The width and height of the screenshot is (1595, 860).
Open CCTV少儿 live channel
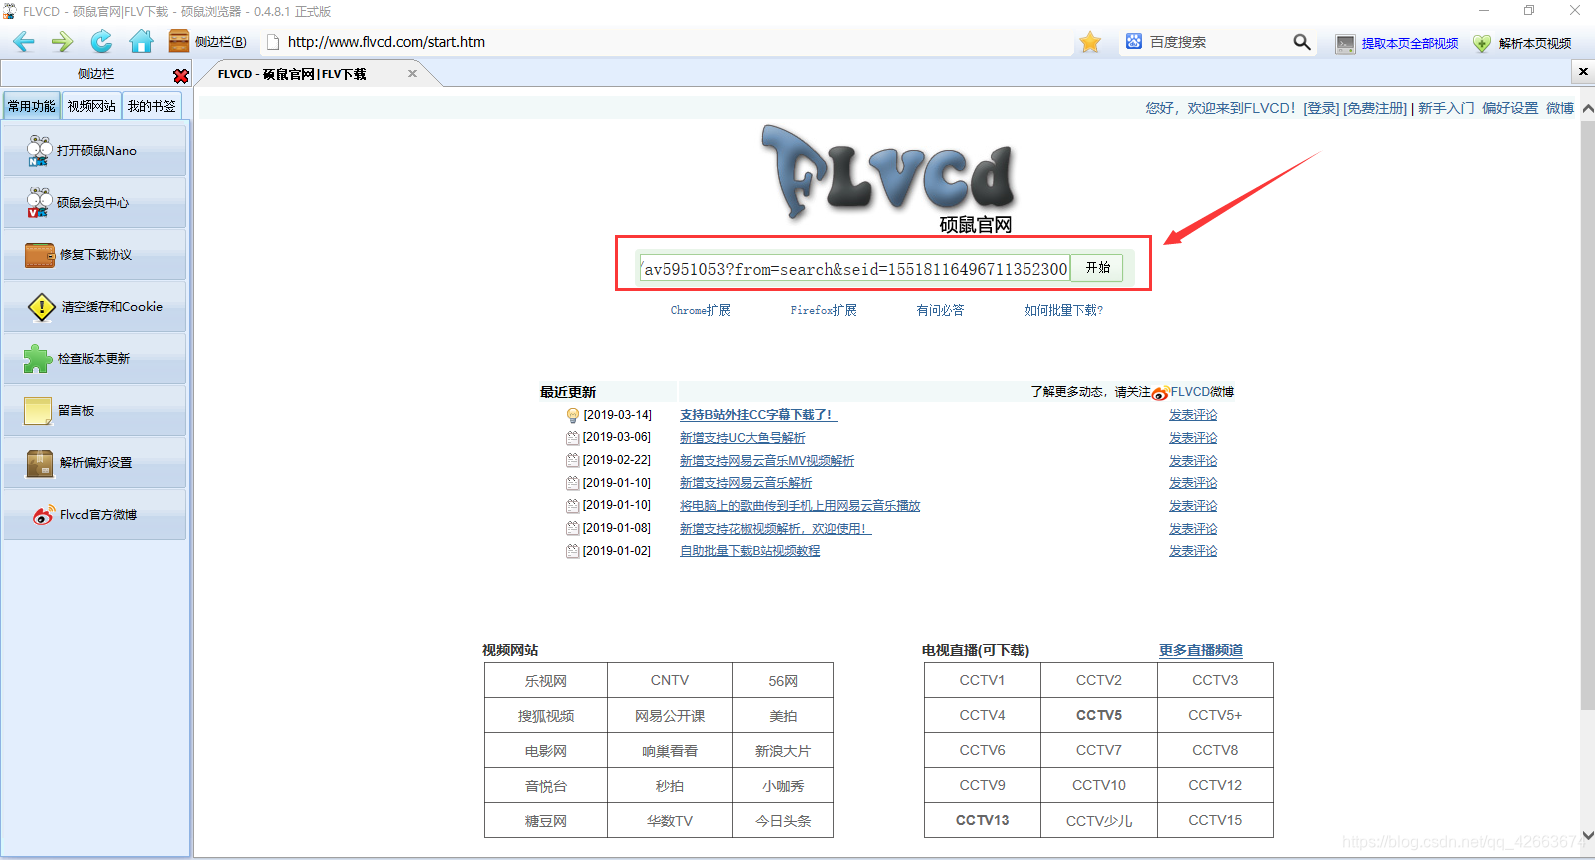(1099, 820)
